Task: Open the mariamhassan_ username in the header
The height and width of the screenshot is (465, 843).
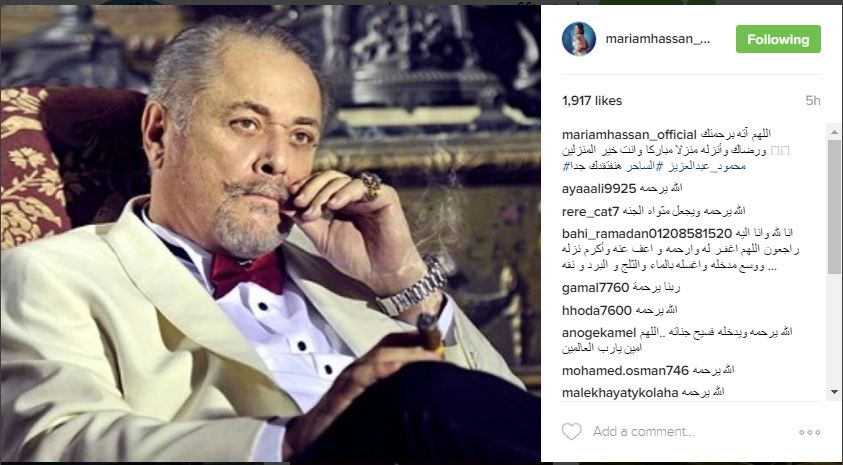Action: (658, 39)
